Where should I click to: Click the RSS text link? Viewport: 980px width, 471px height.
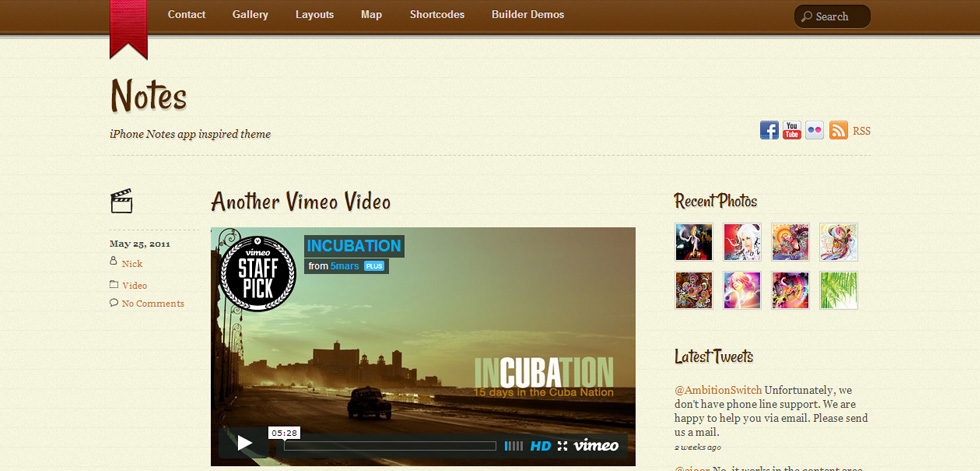[x=861, y=131]
